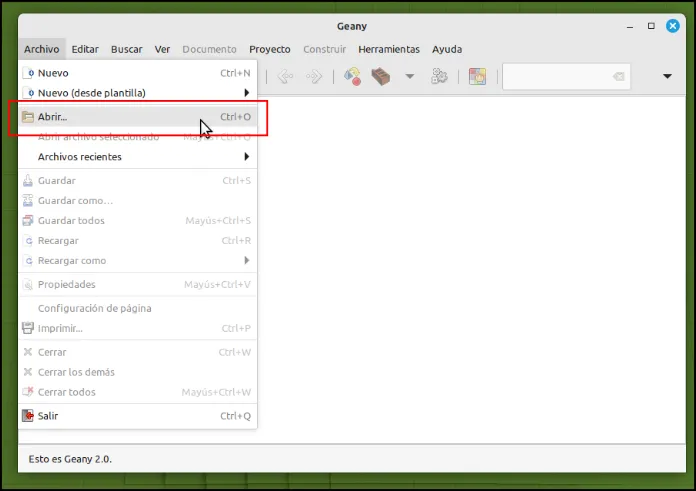The image size is (696, 491).
Task: Open the Archivo menu
Action: (x=42, y=49)
